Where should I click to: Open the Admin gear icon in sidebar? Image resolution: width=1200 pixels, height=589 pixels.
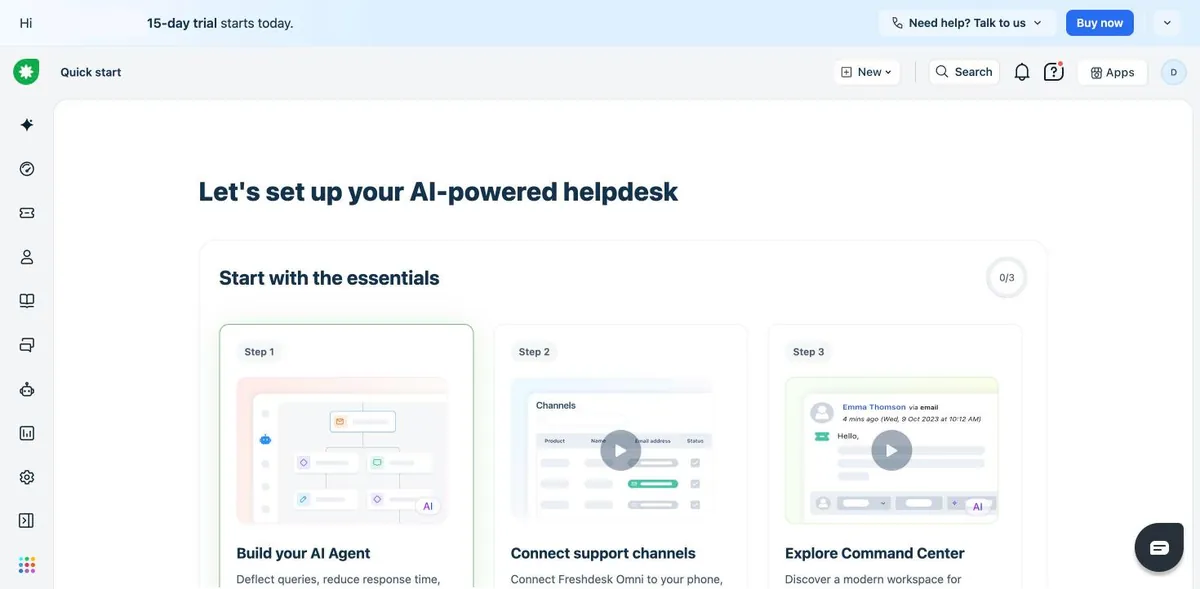[27, 477]
